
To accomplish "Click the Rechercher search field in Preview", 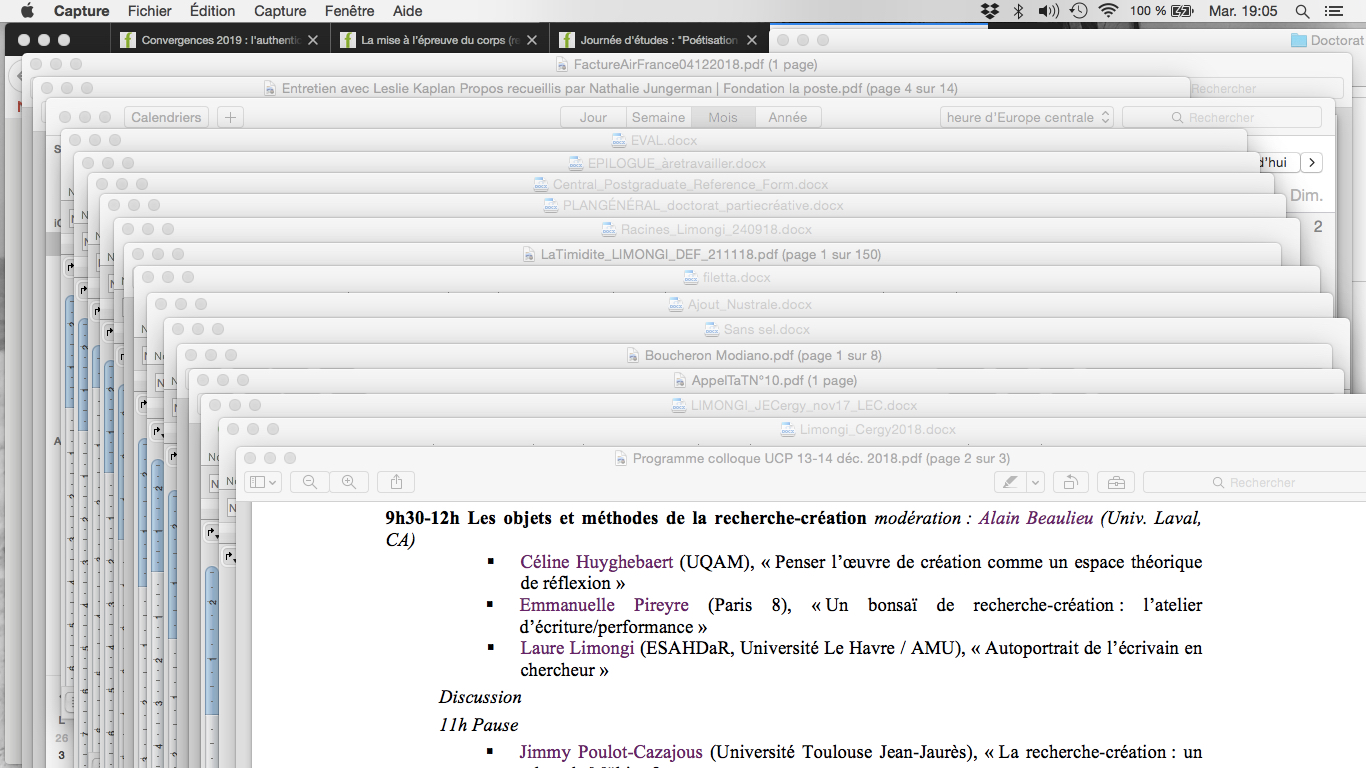I will click(1260, 482).
